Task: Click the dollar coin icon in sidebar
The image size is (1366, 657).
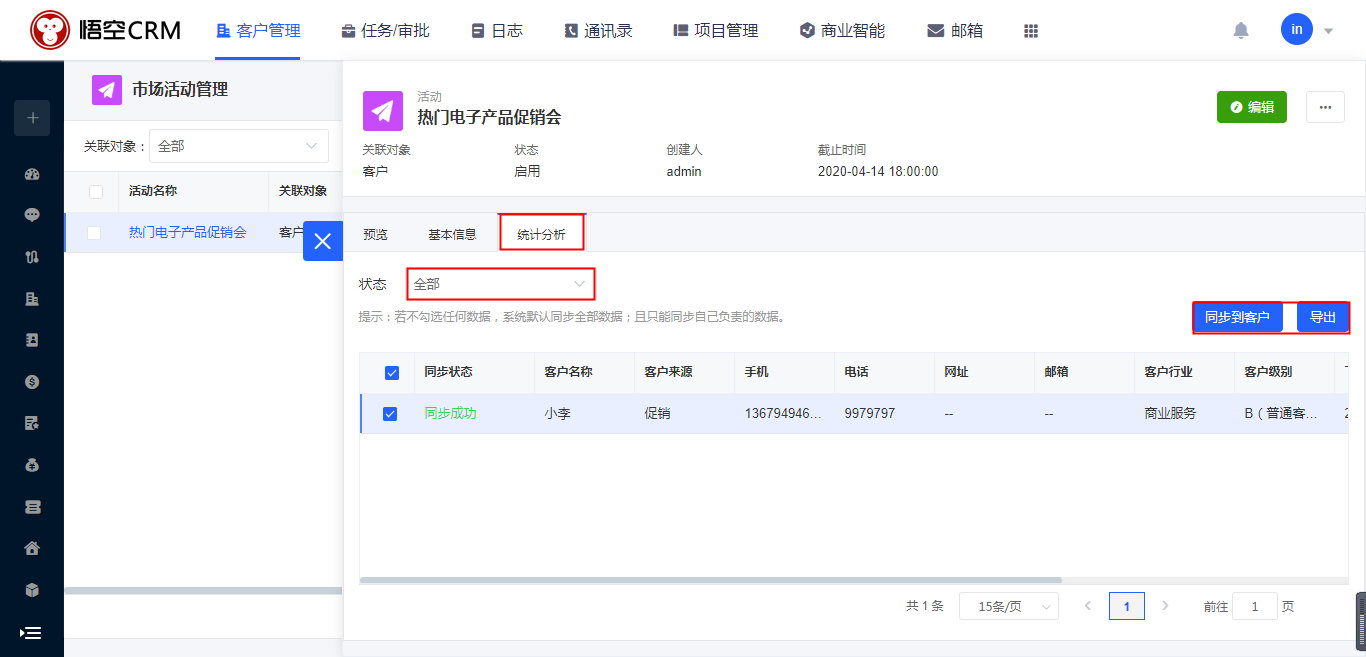Action: coord(32,382)
